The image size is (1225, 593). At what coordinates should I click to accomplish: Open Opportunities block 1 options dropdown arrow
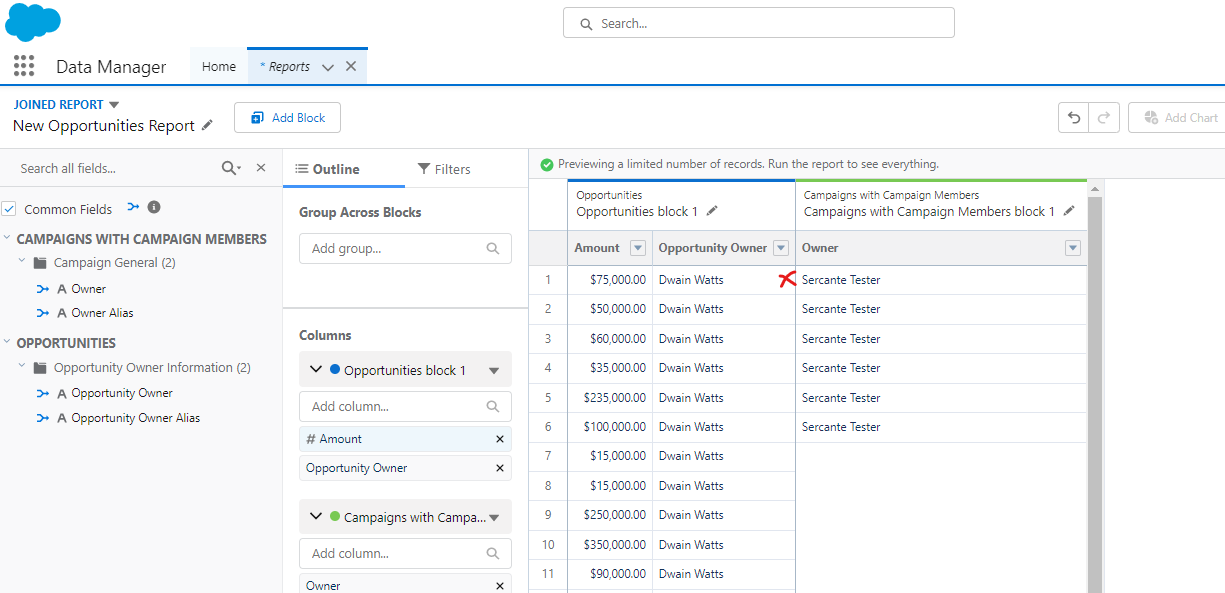click(493, 371)
